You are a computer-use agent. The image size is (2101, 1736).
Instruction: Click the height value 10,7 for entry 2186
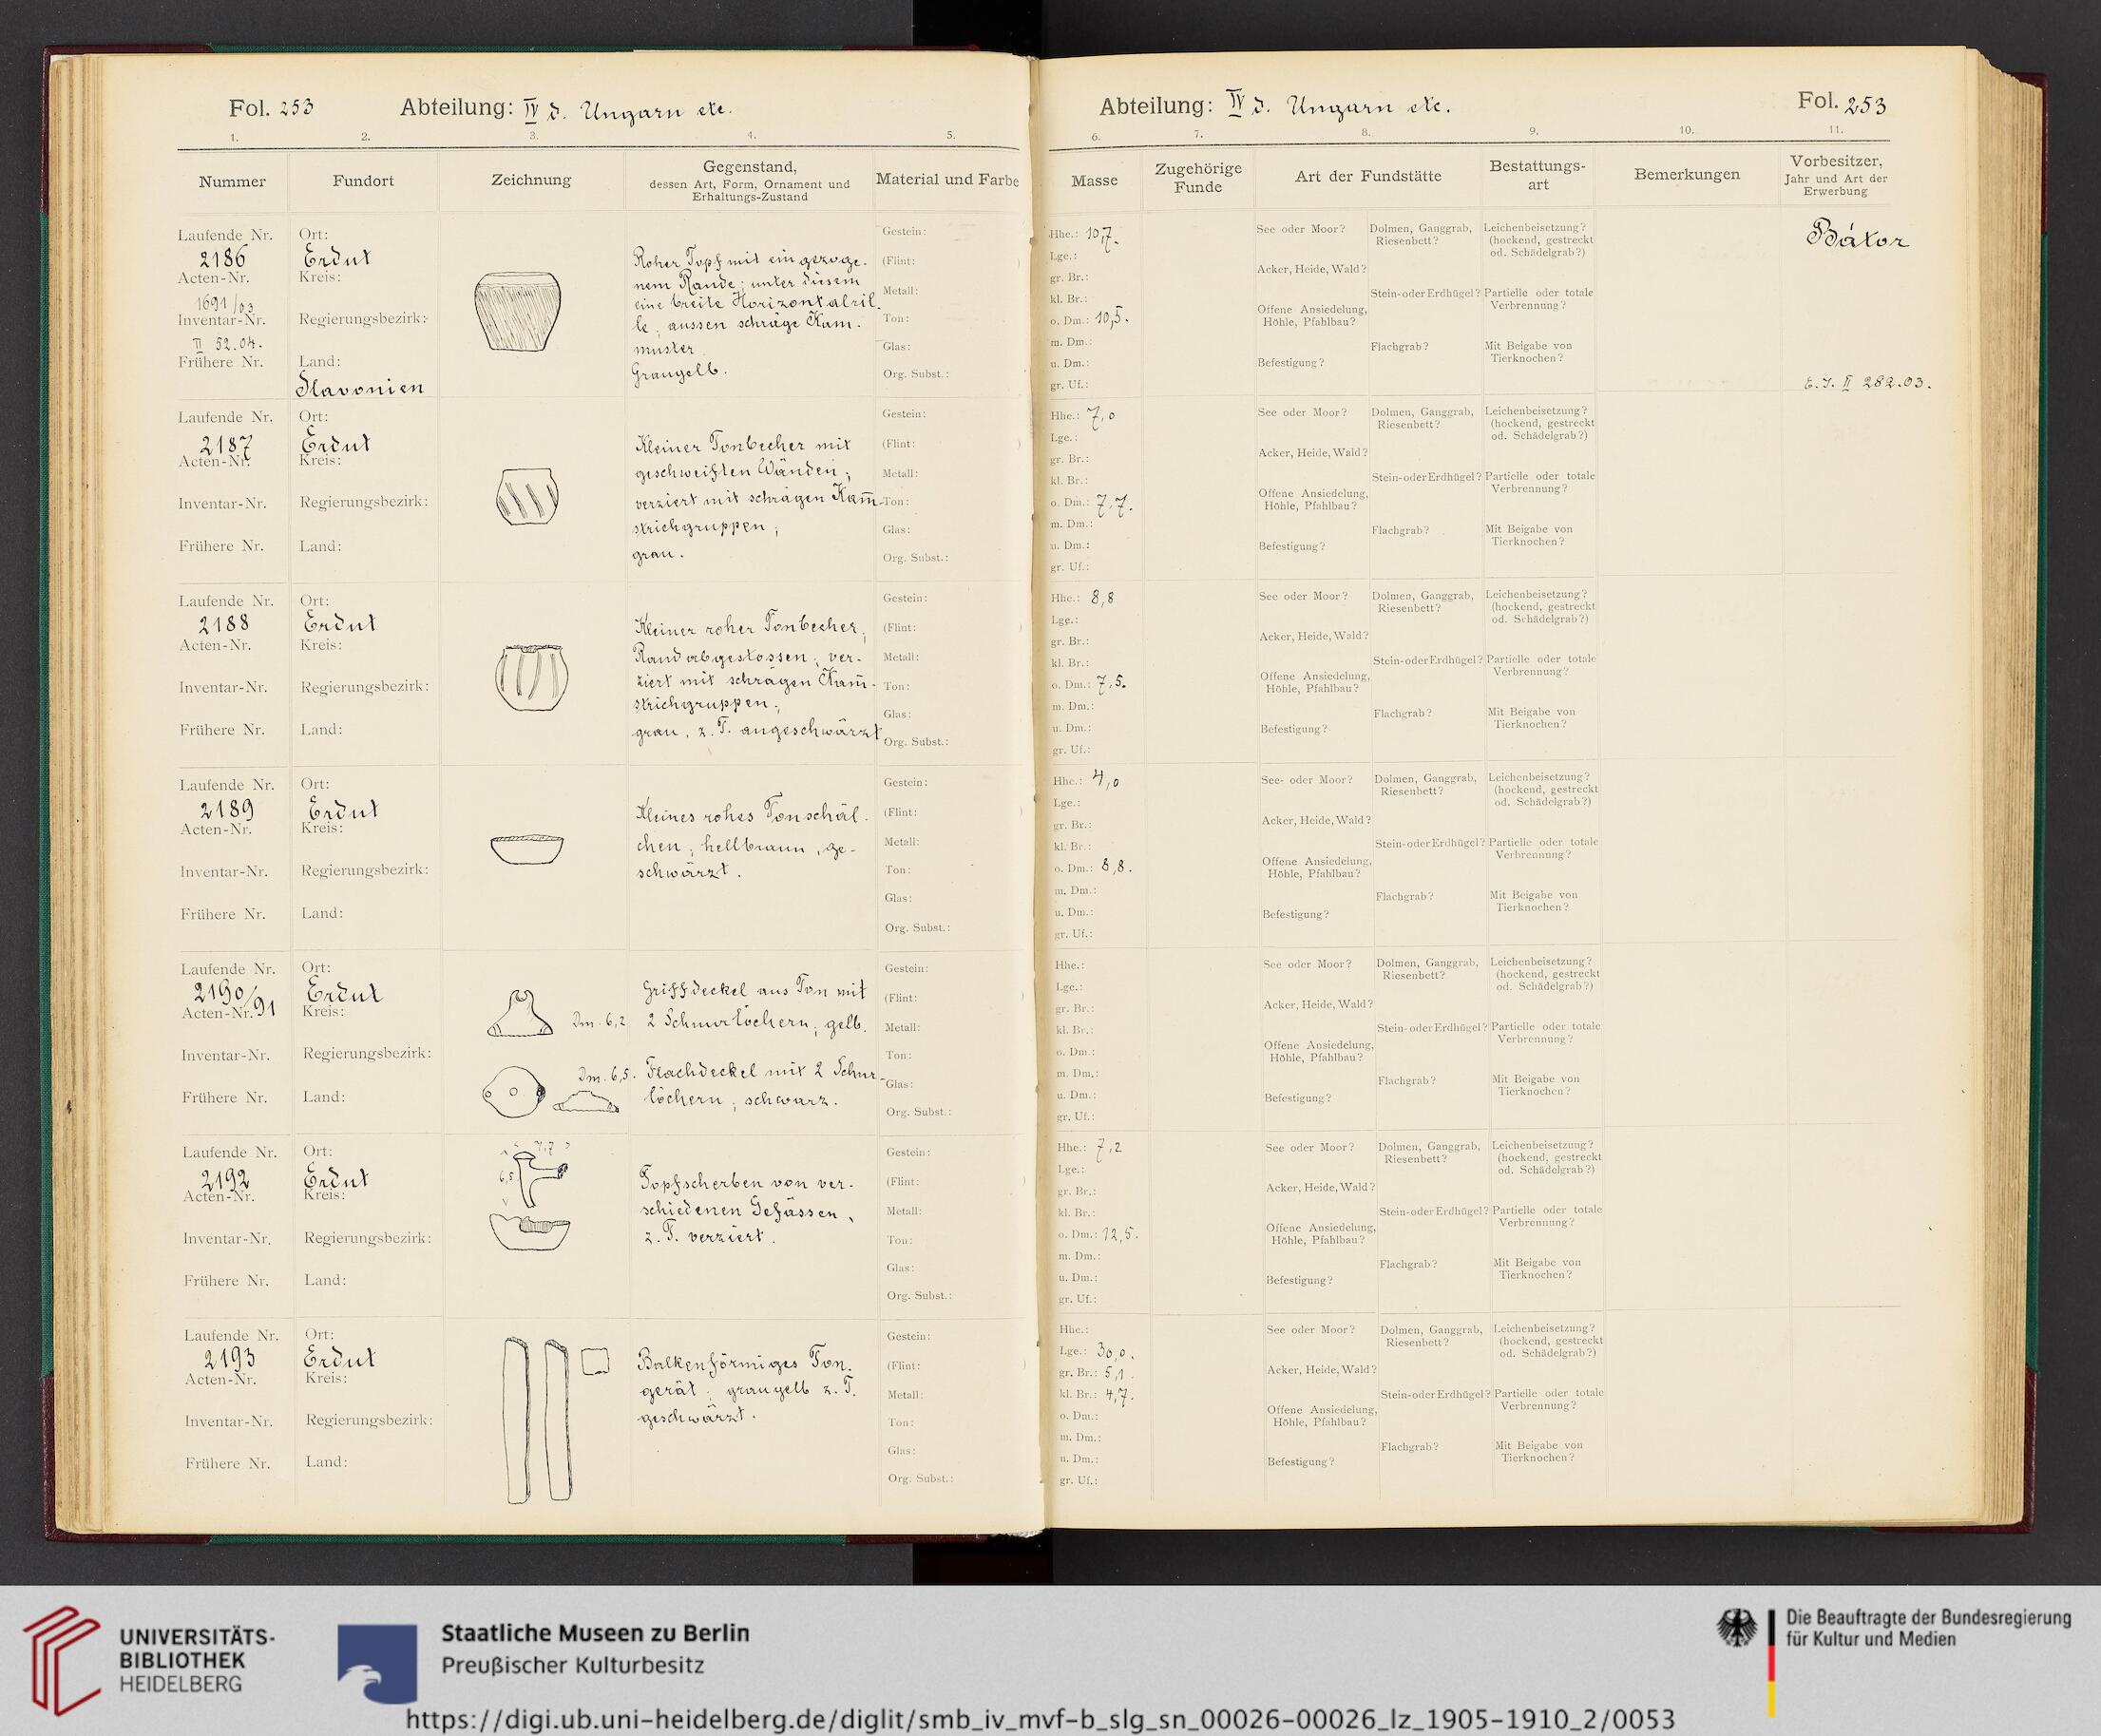click(x=1103, y=238)
